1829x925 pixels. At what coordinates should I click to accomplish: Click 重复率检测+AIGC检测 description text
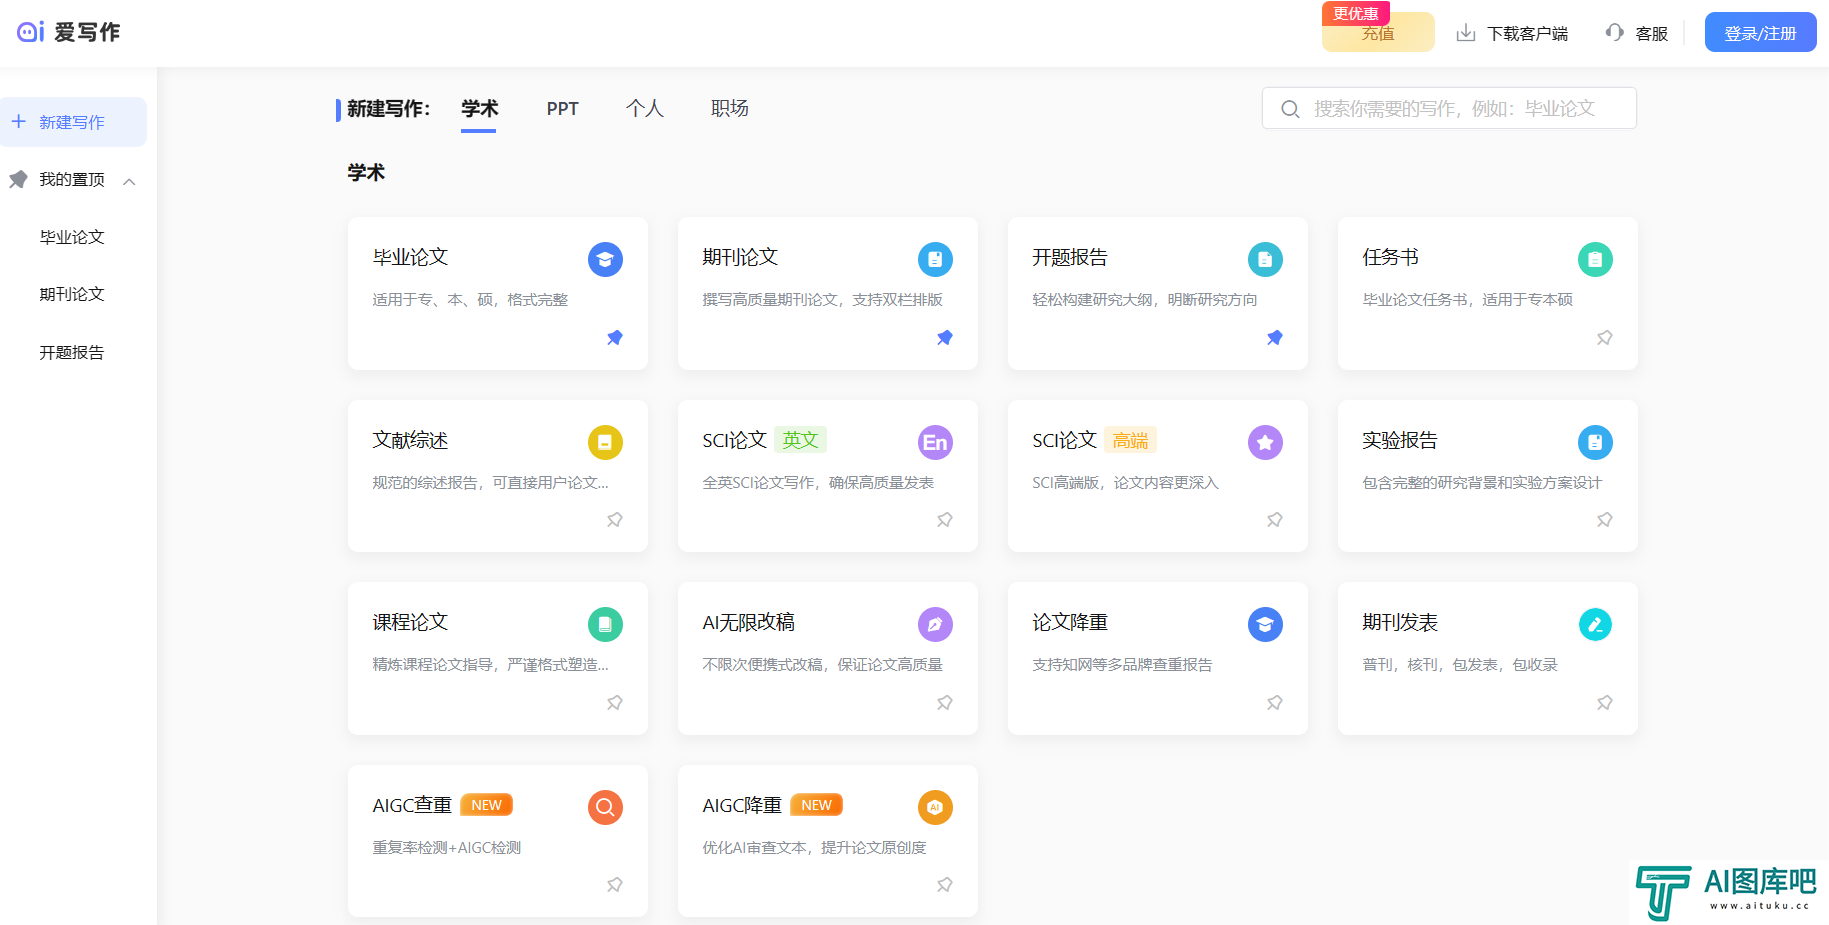click(x=446, y=847)
